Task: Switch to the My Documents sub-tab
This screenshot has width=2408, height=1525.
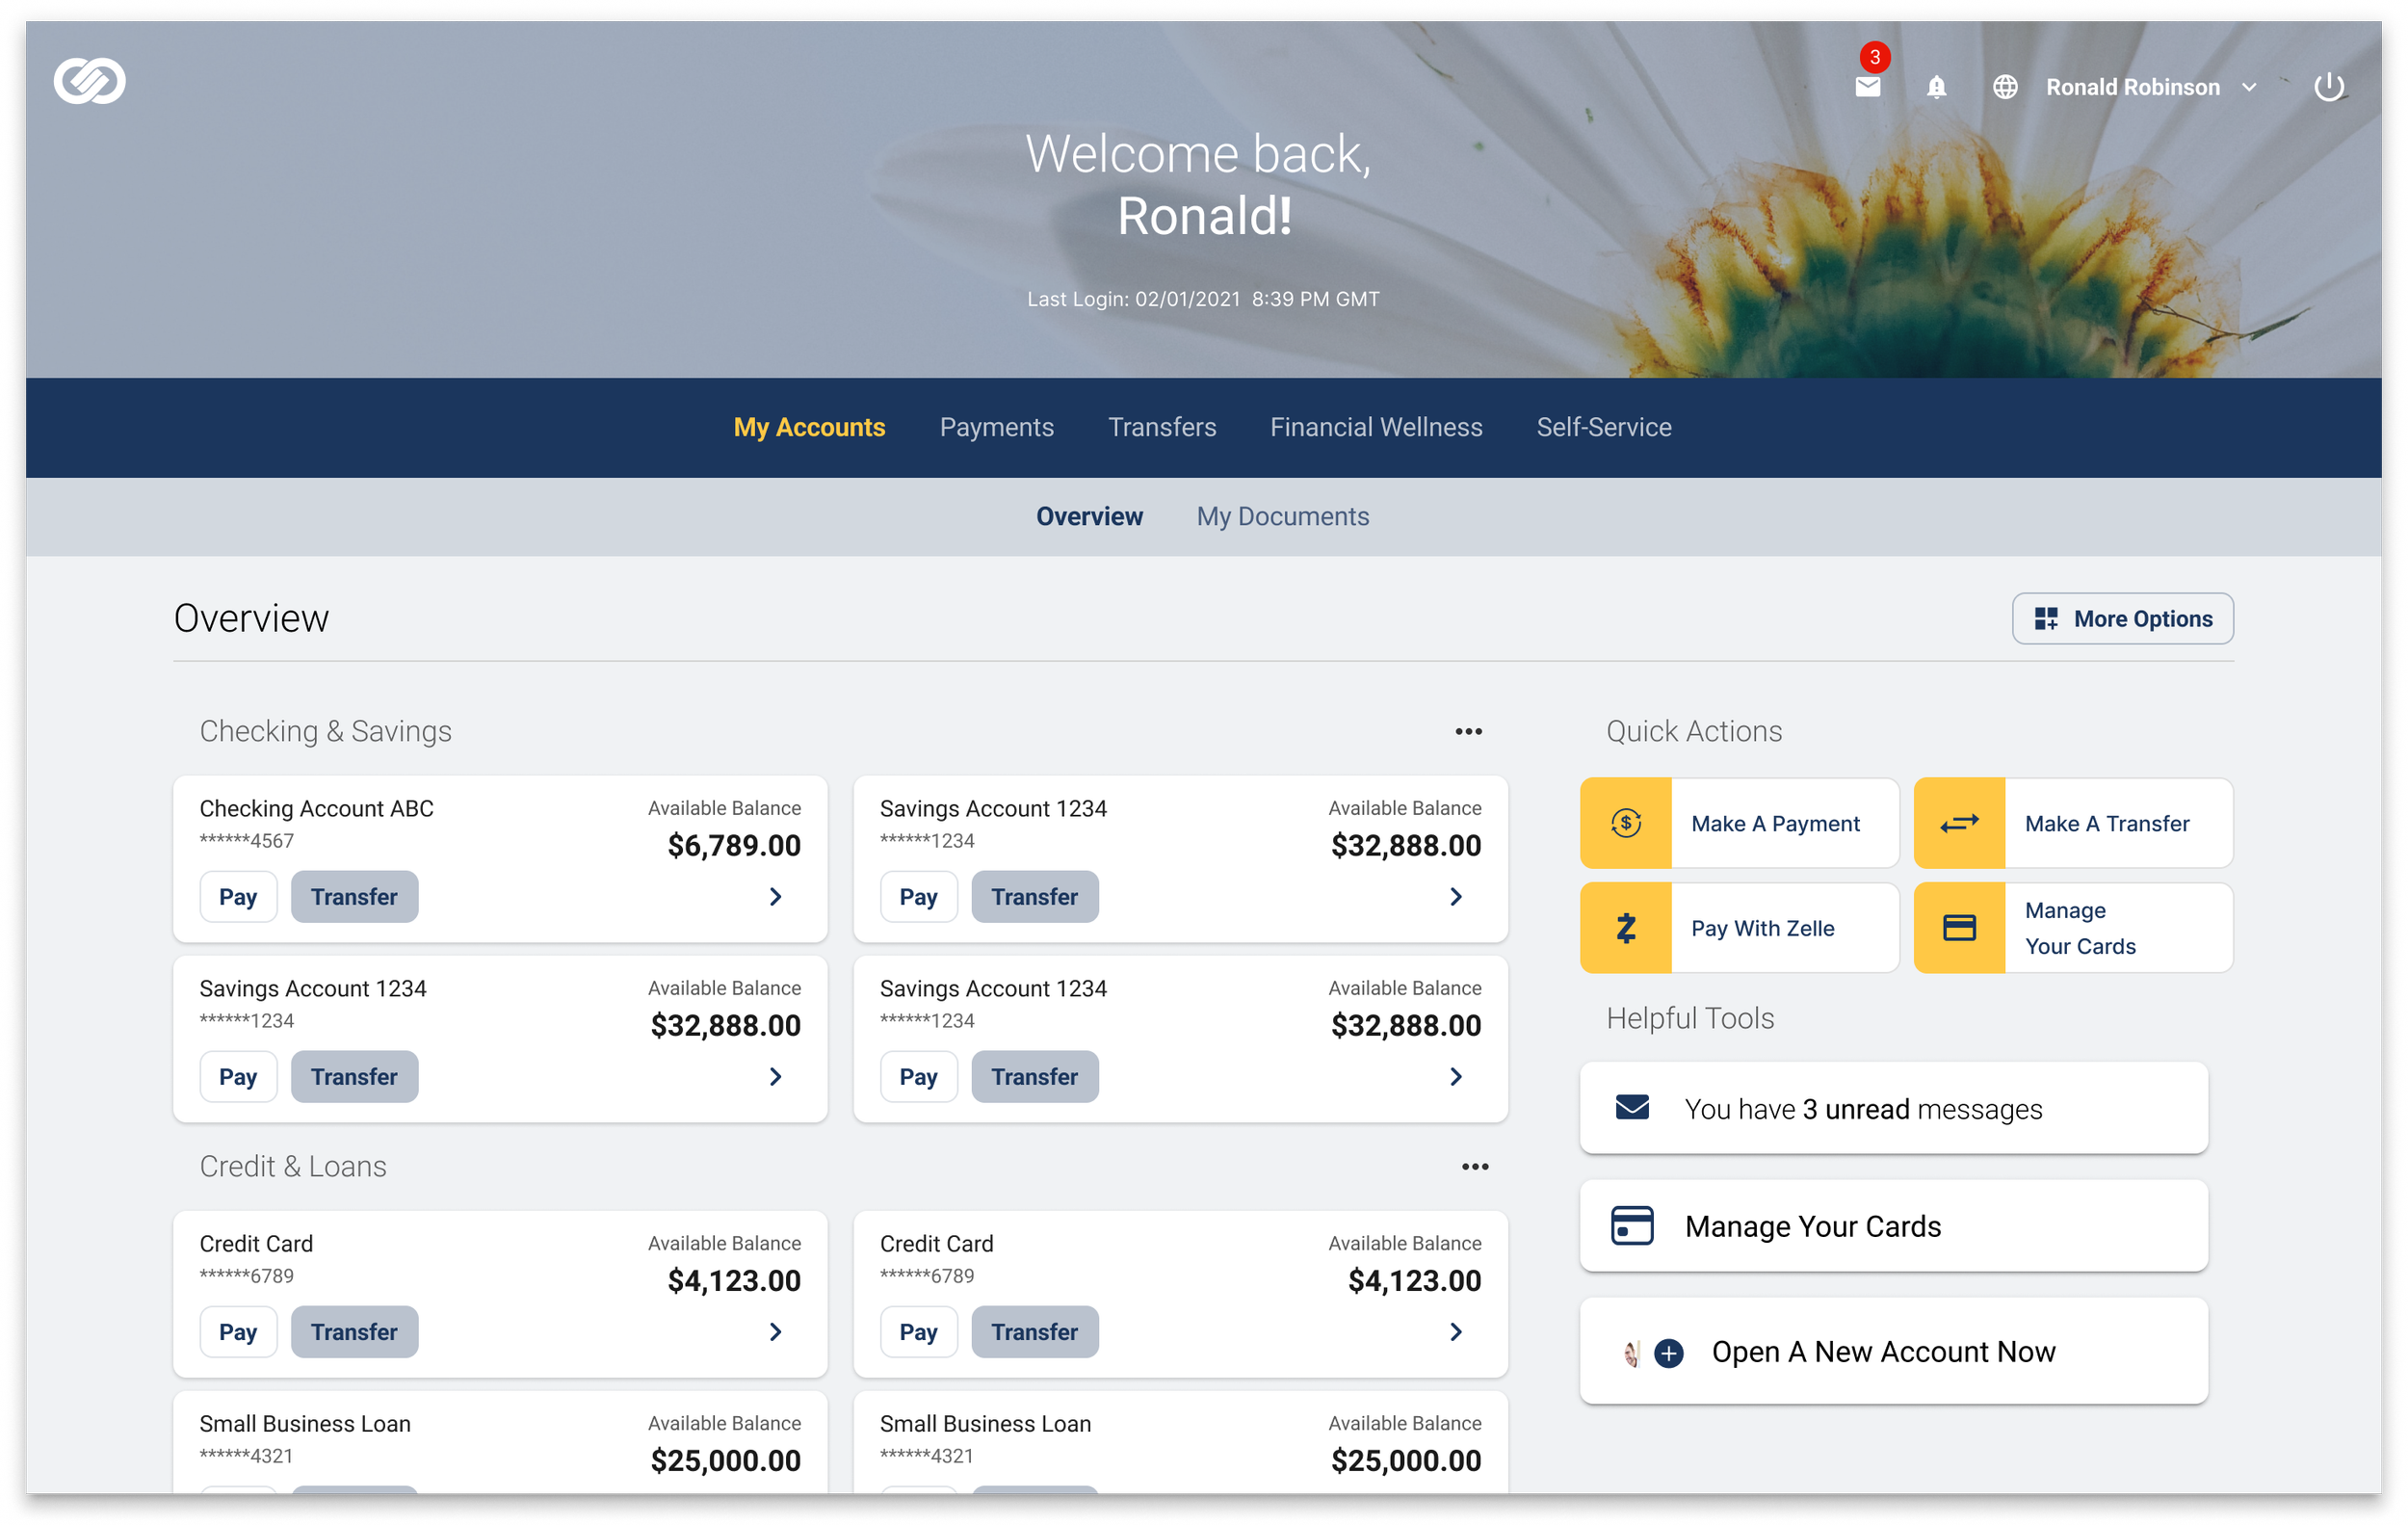Action: (1282, 516)
